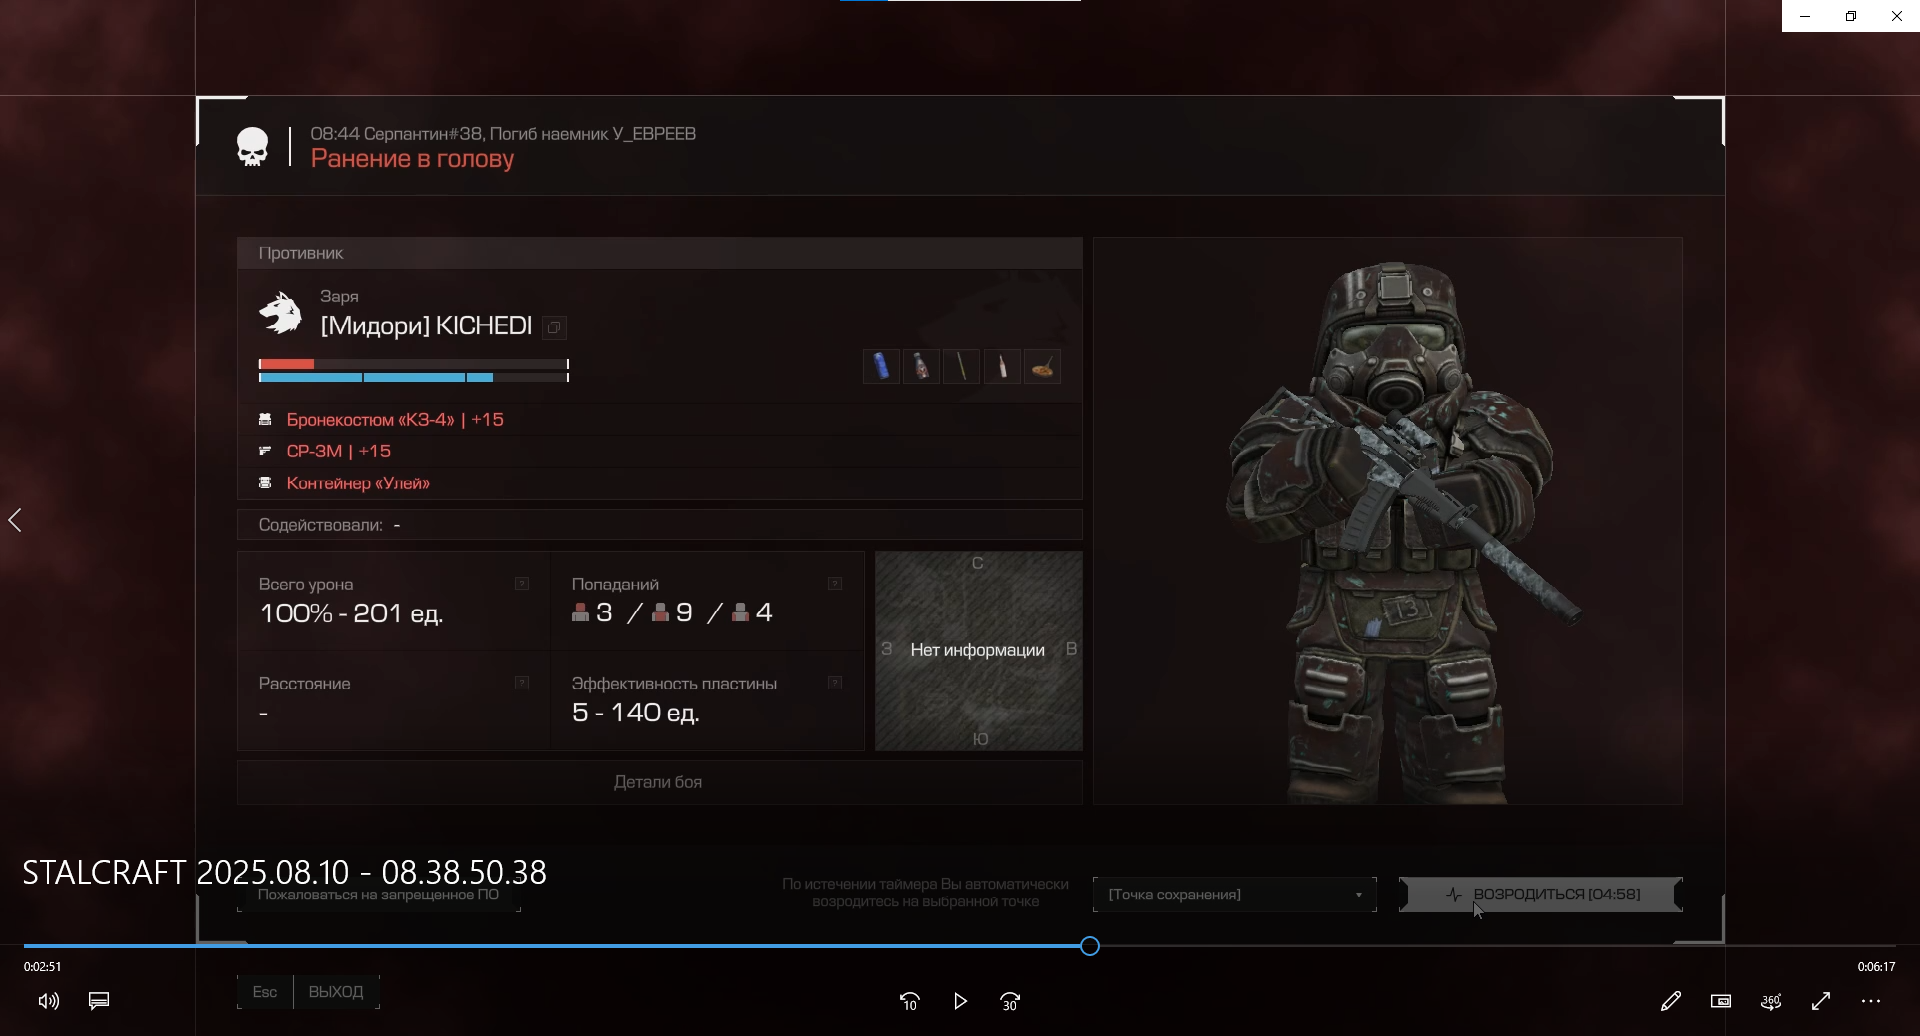The height and width of the screenshot is (1036, 1920).
Task: Click the head hits icon showing 3
Action: point(580,612)
